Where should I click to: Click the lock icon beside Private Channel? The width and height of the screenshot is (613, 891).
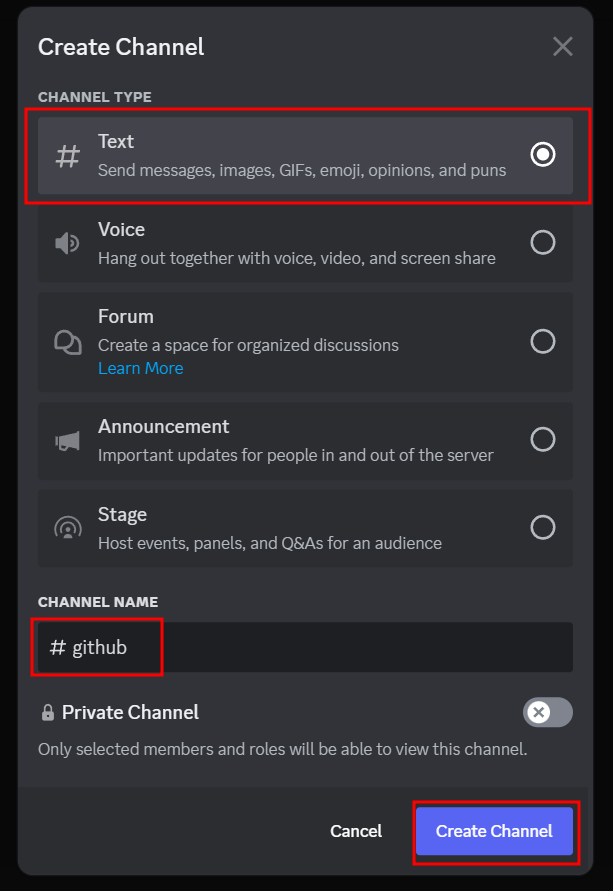48,713
